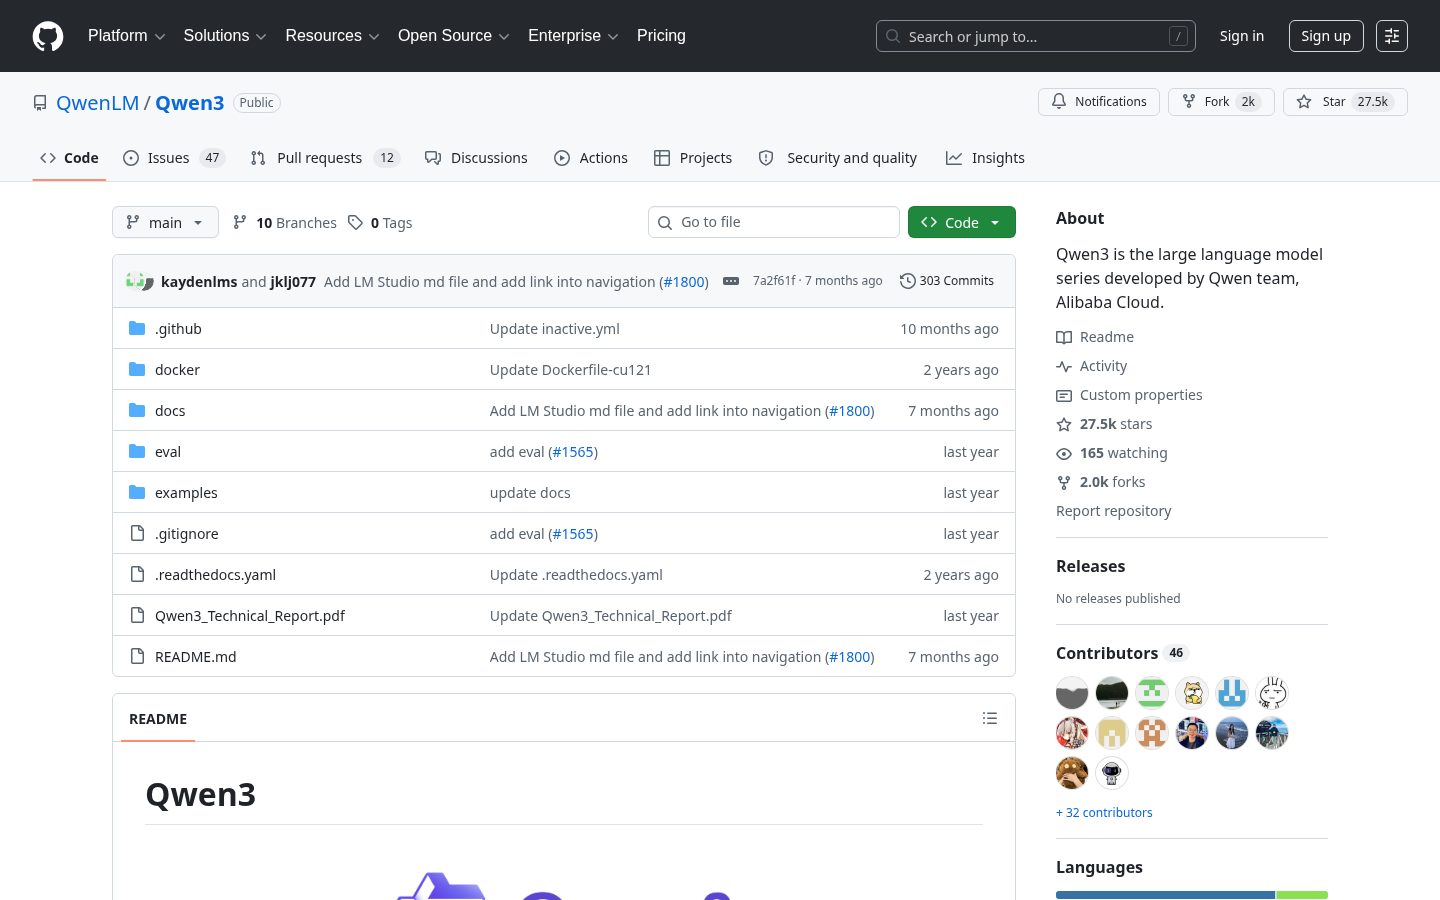Expand the Enterprise menu
This screenshot has height=900, width=1440.
point(573,36)
